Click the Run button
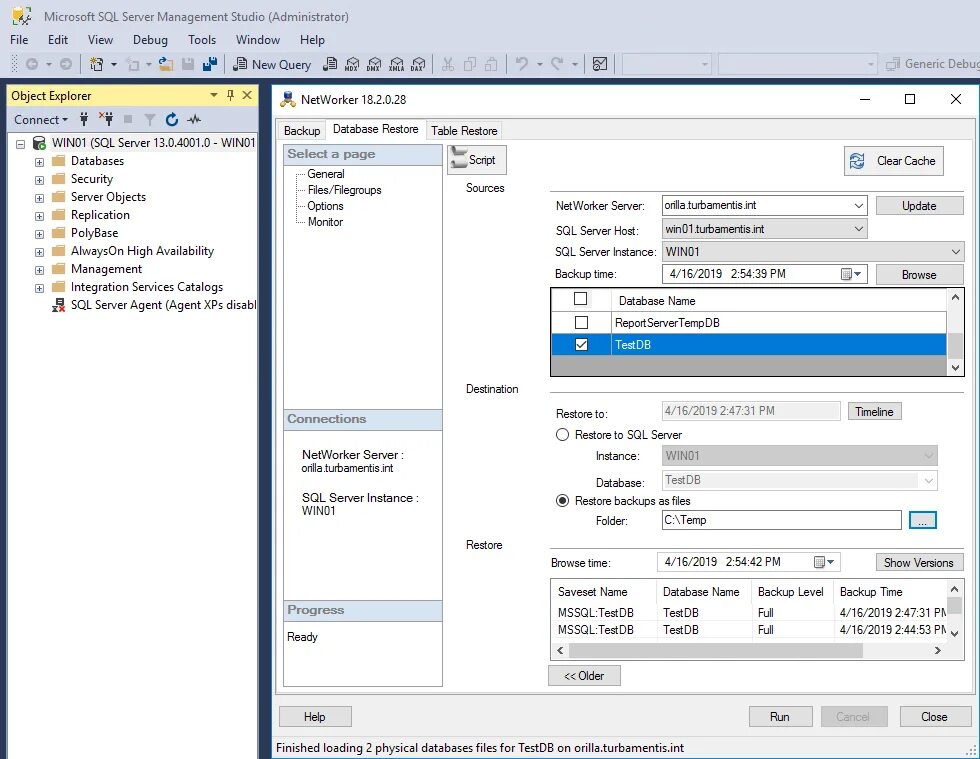 [x=781, y=716]
